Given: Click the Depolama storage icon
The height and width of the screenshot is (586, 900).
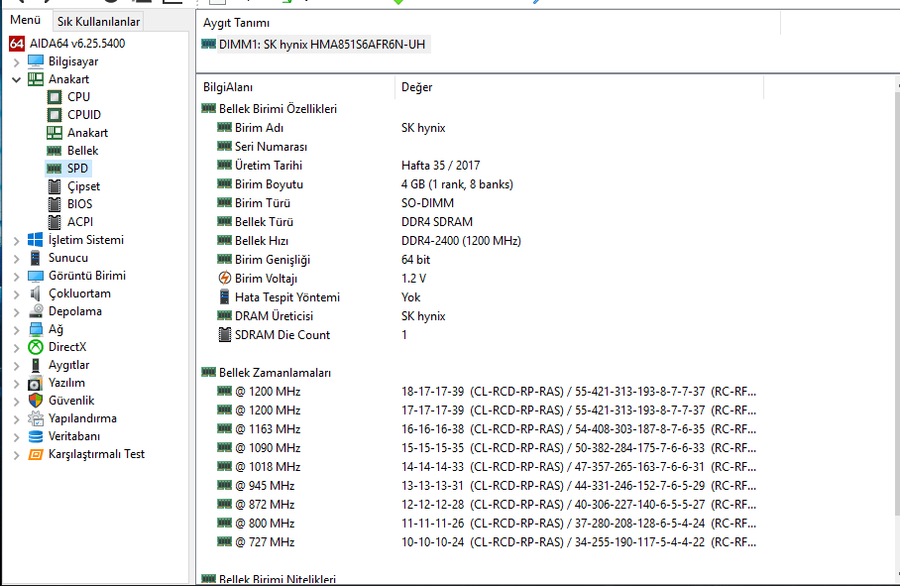Looking at the screenshot, I should pos(36,311).
